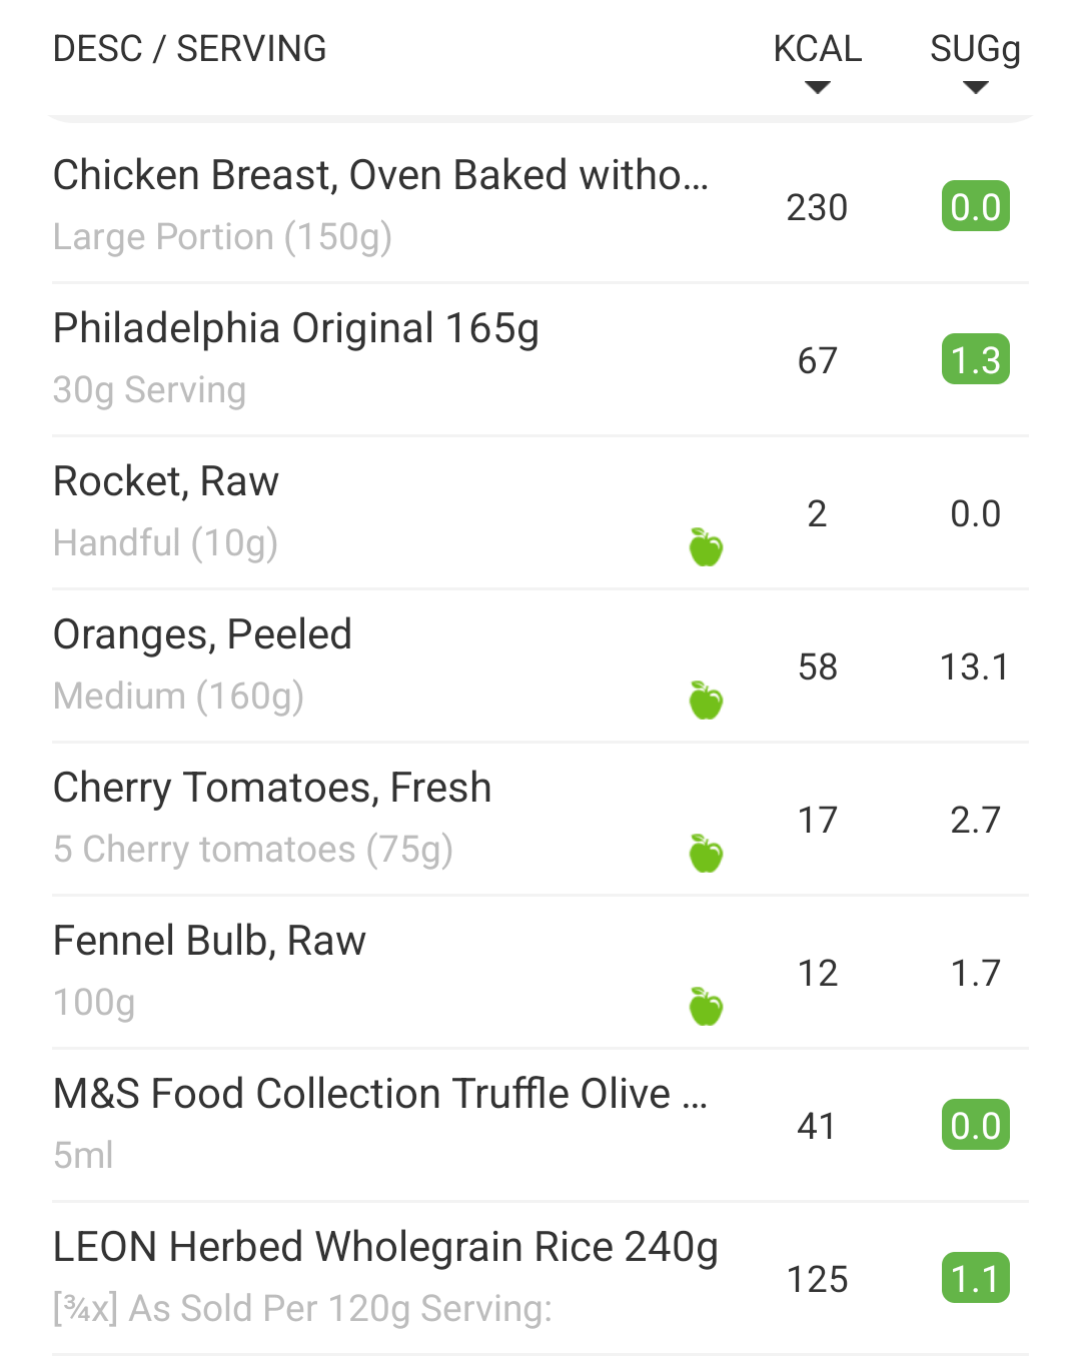
Task: Click the 230 kcal value for Chicken Breast
Action: click(x=817, y=208)
